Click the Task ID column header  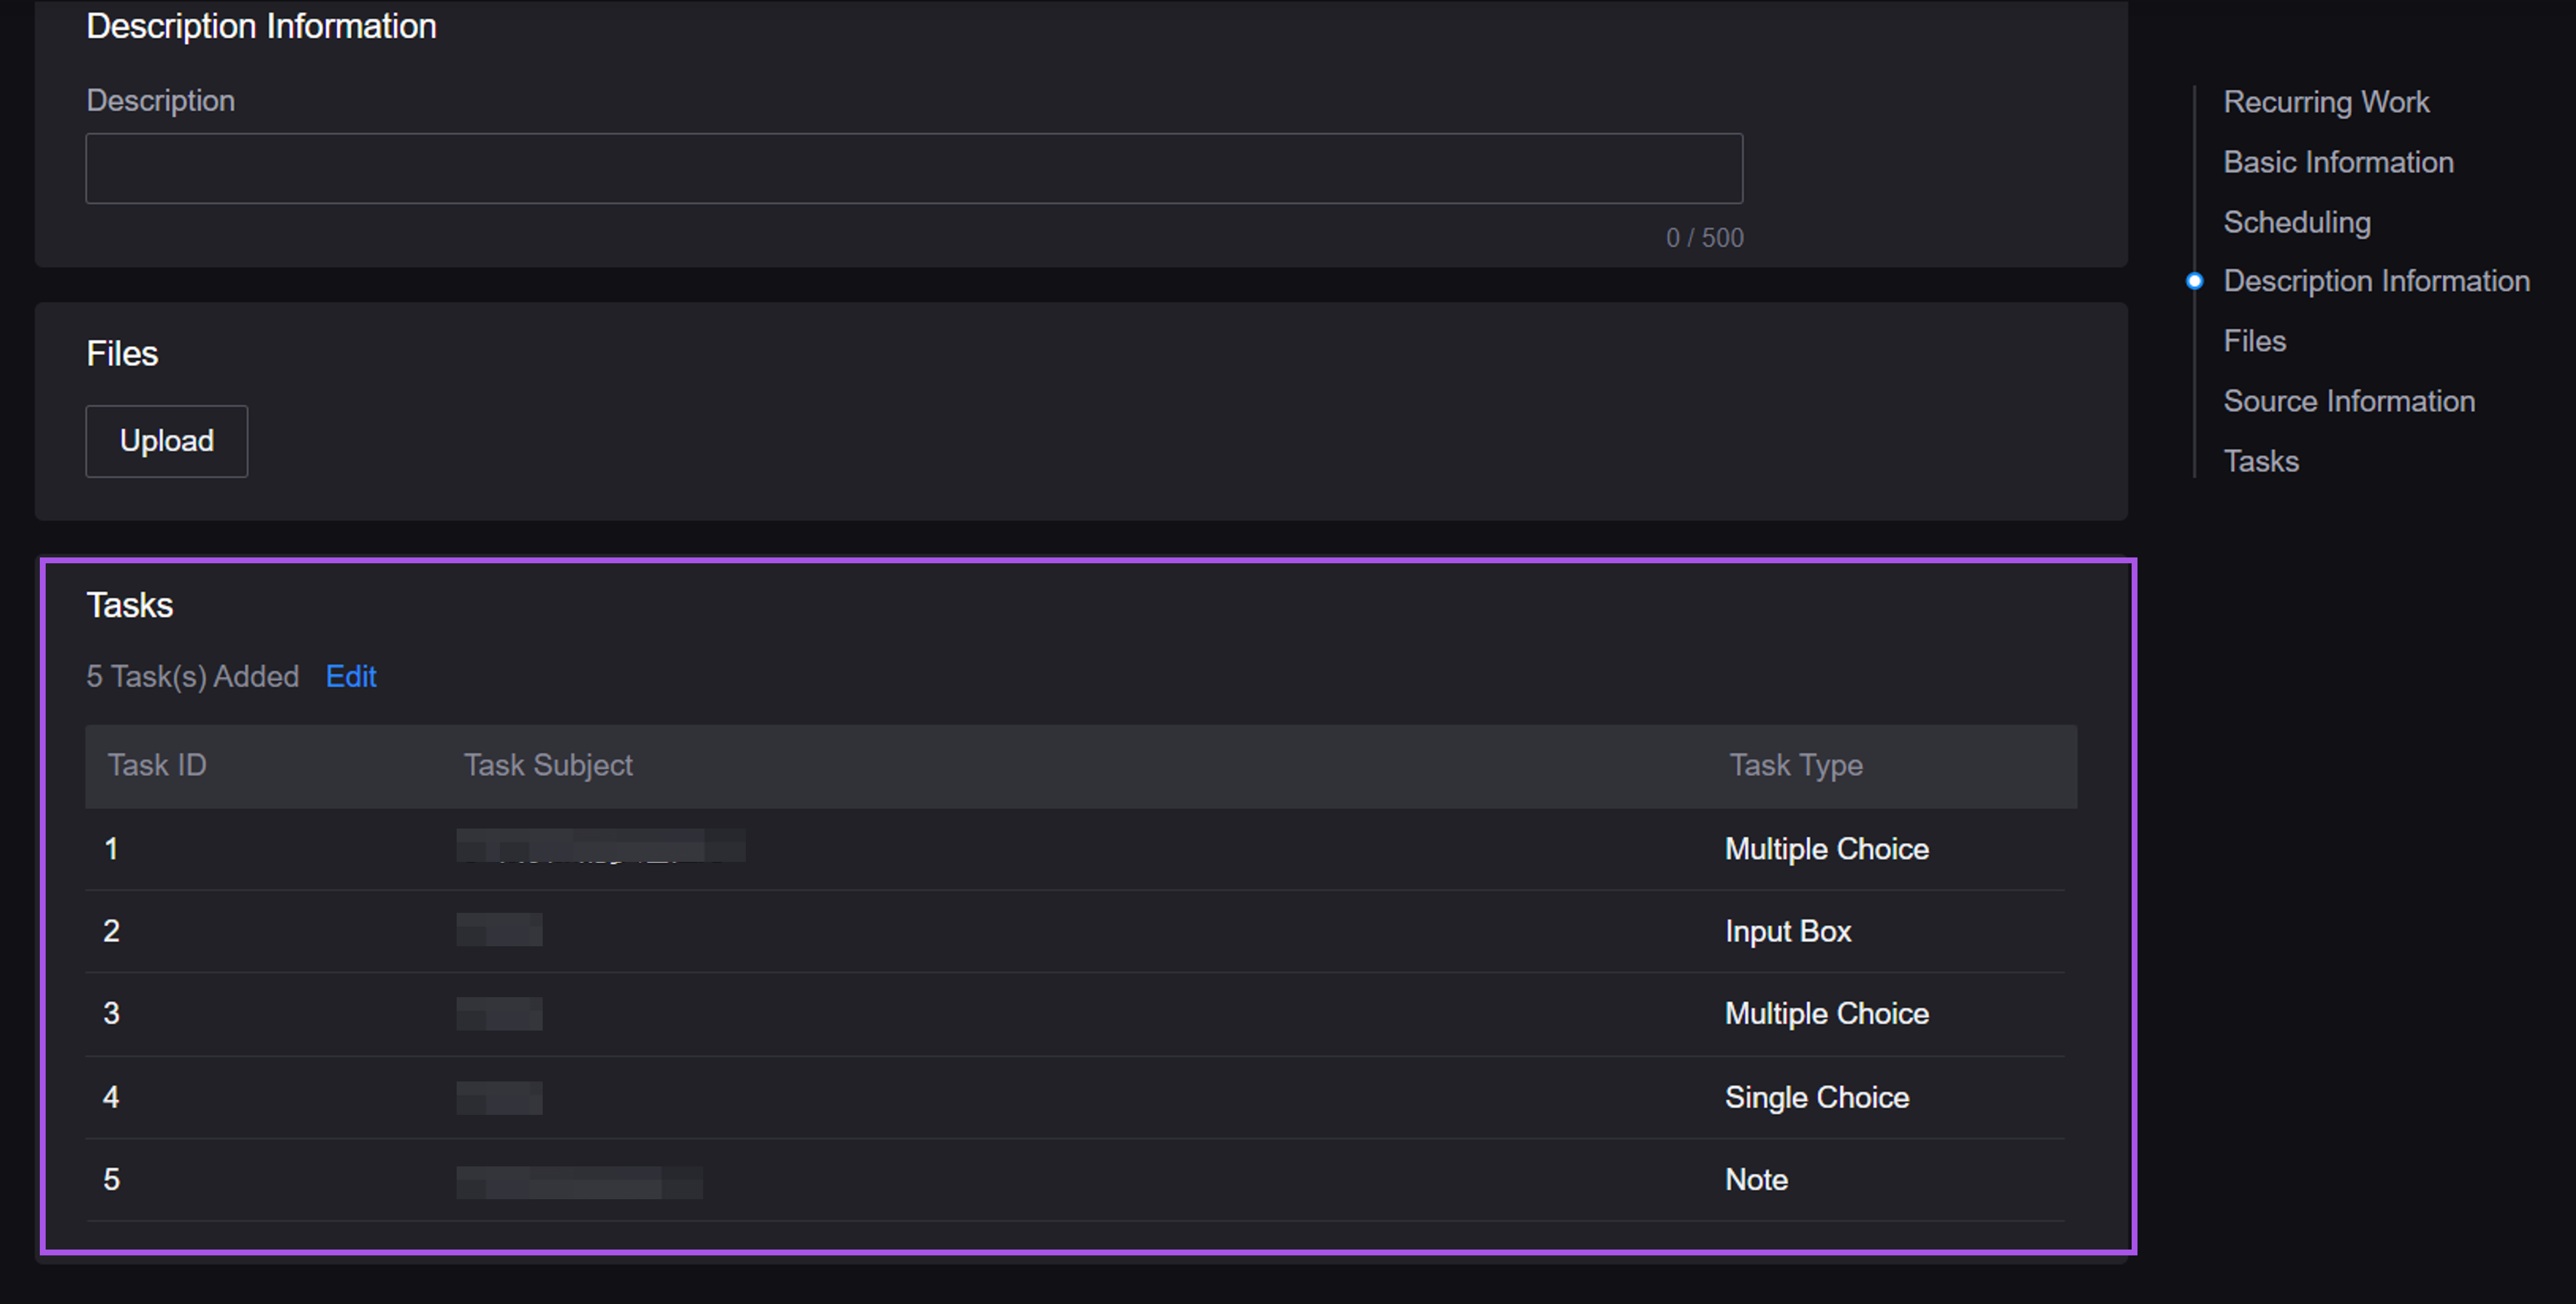(x=157, y=765)
